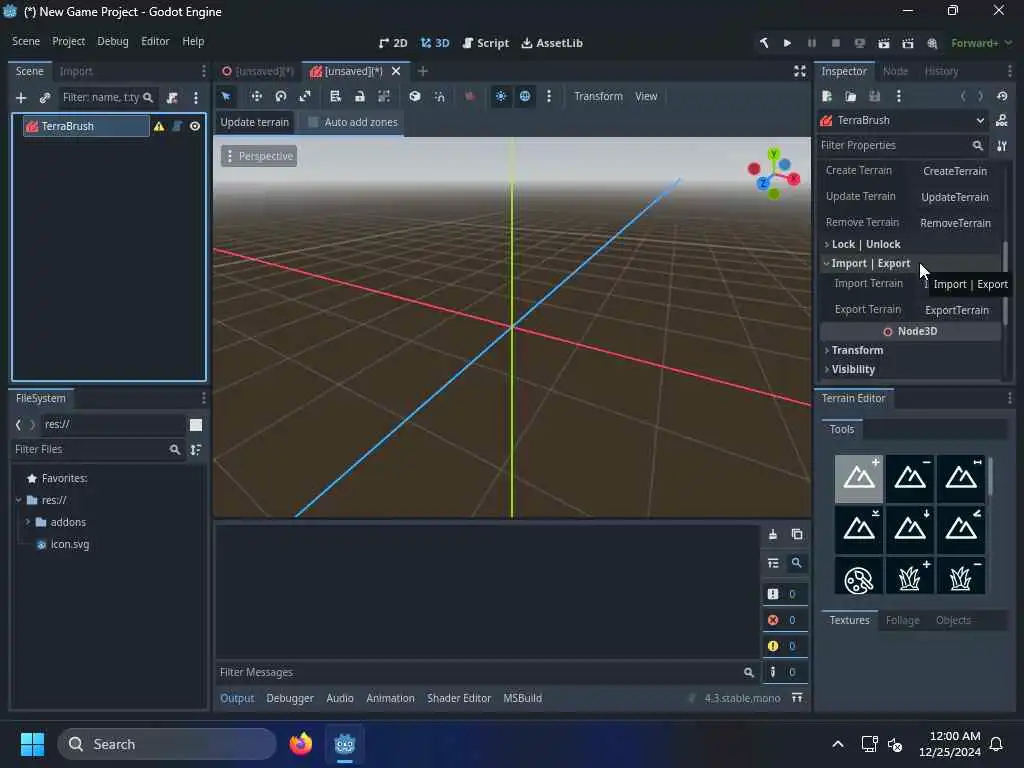The image size is (1024, 768).
Task: Run the project with play button
Action: pyautogui.click(x=788, y=43)
